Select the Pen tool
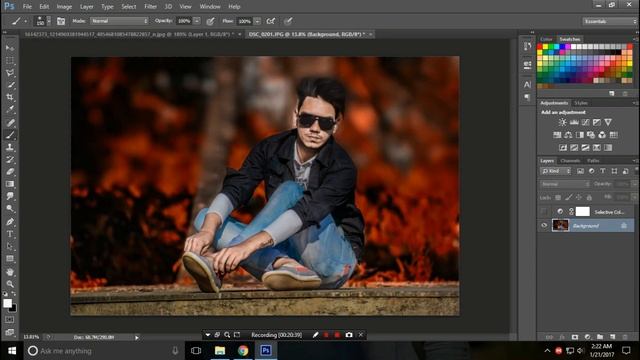Screen dimensions: 640x360 point(10,222)
